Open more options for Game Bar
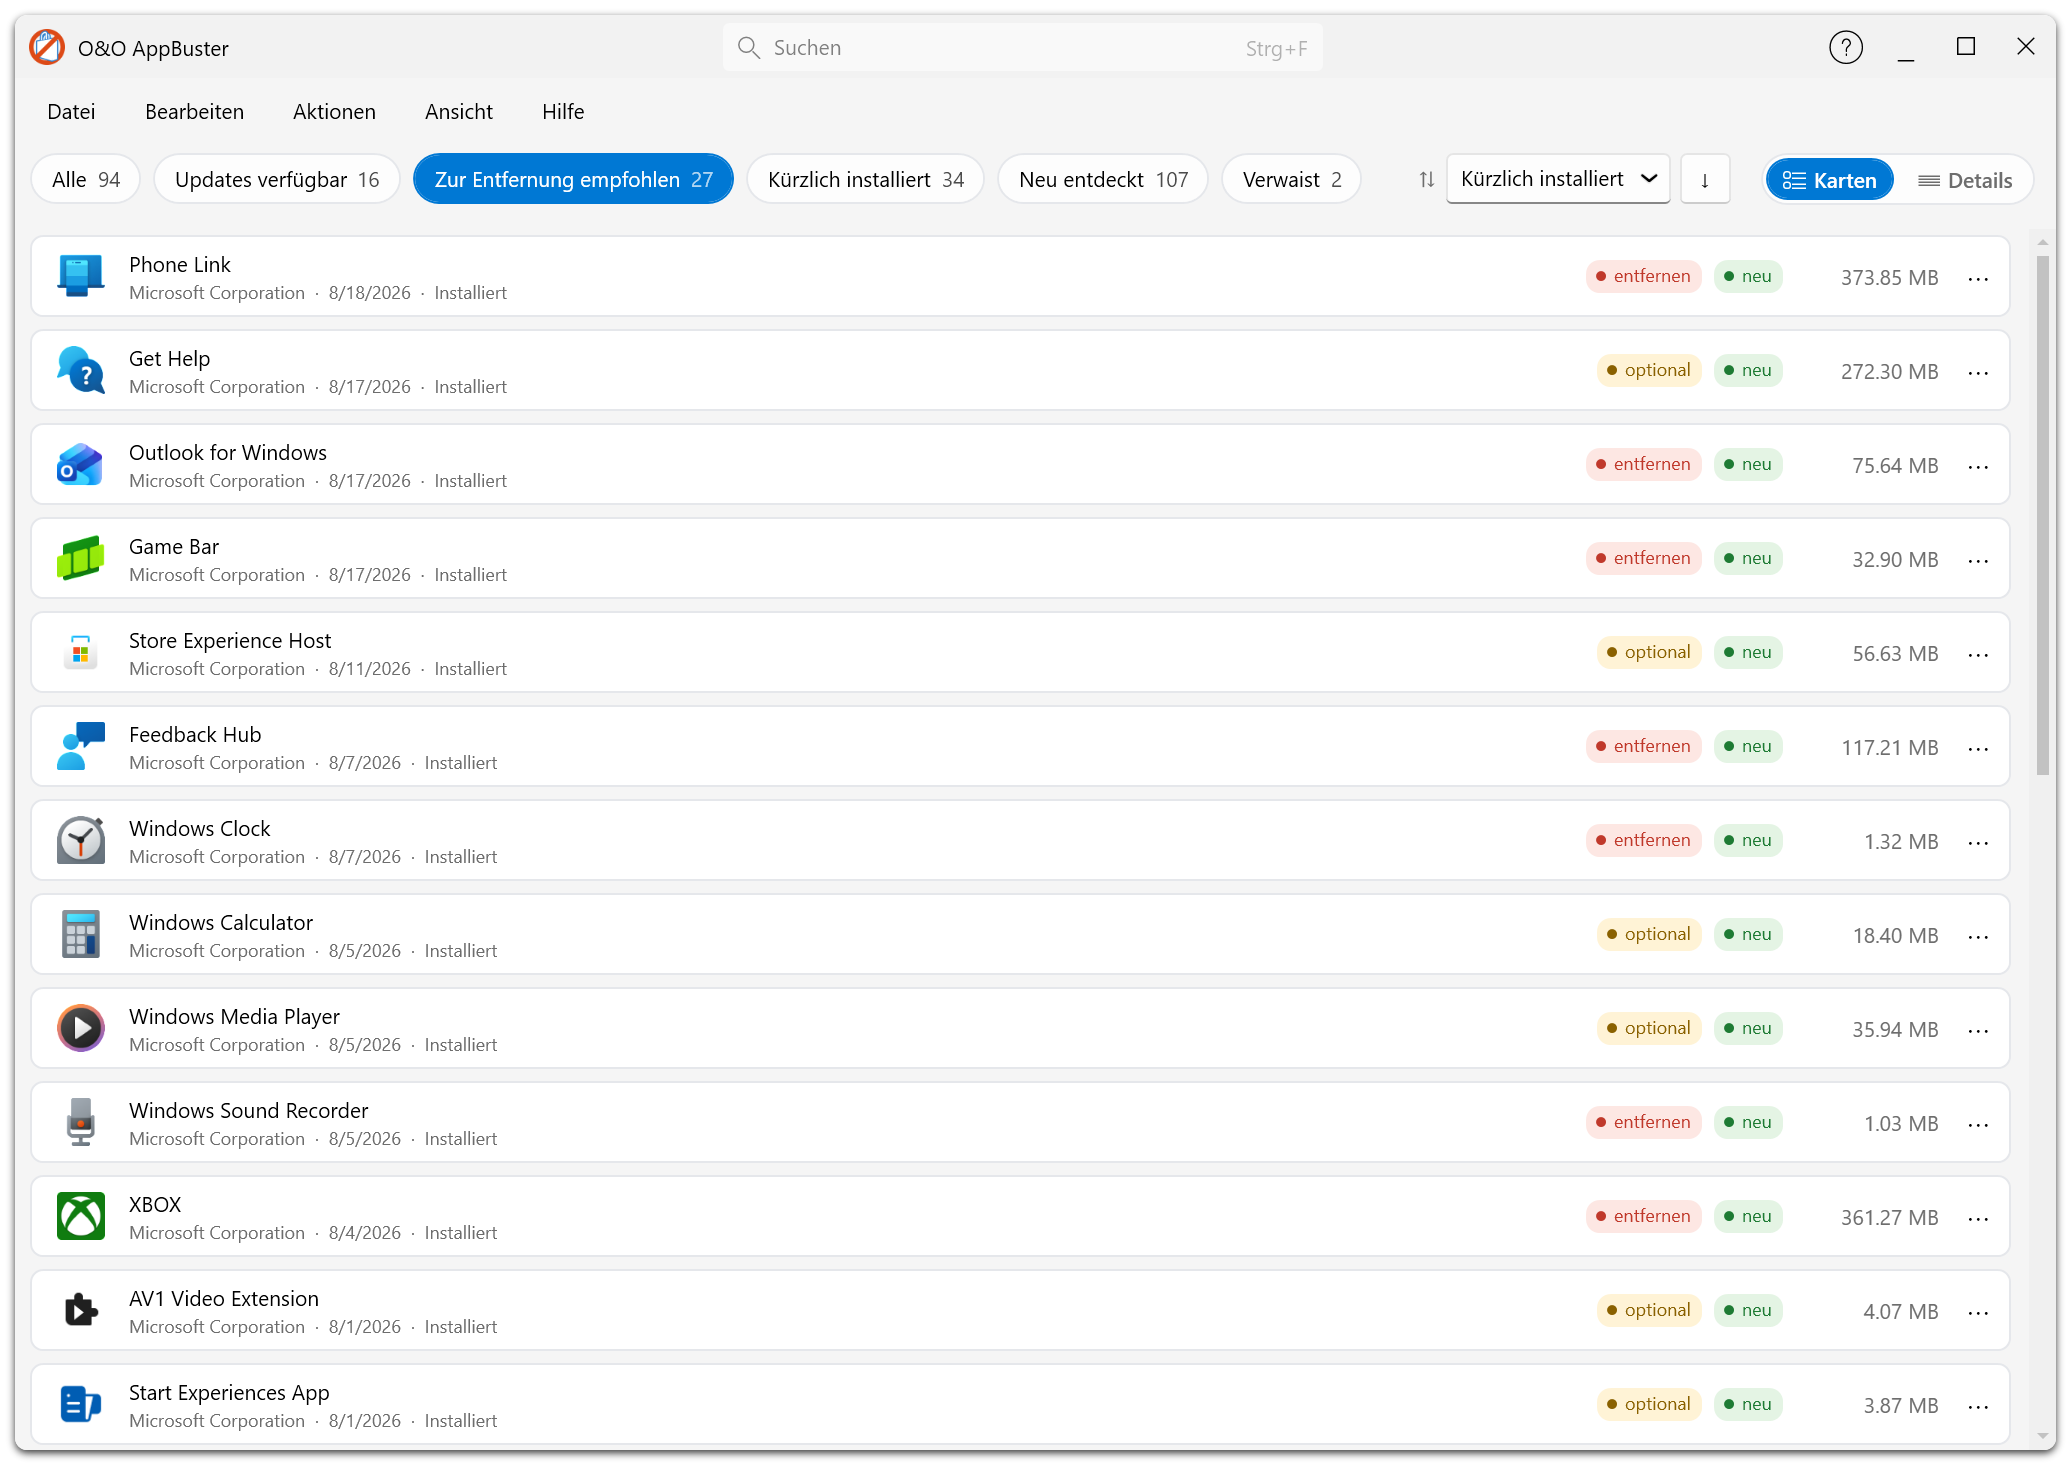This screenshot has width=2071, height=1465. coord(1978,560)
